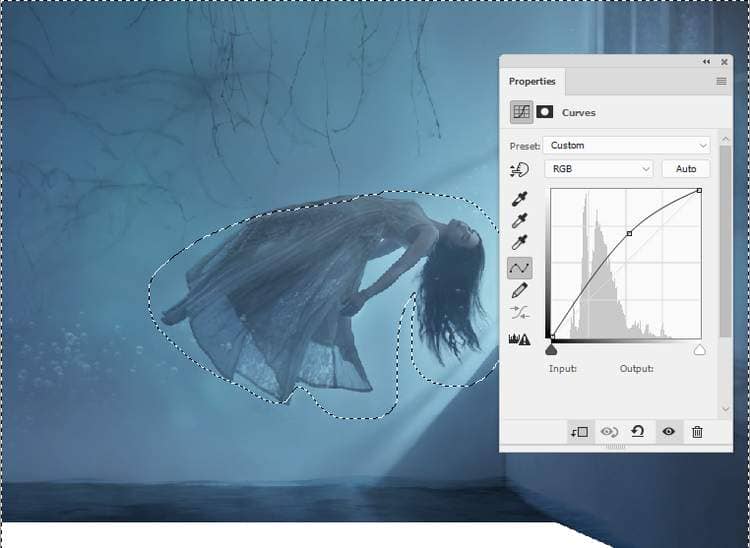Select the middle curve control point
The height and width of the screenshot is (548, 750).
[629, 233]
